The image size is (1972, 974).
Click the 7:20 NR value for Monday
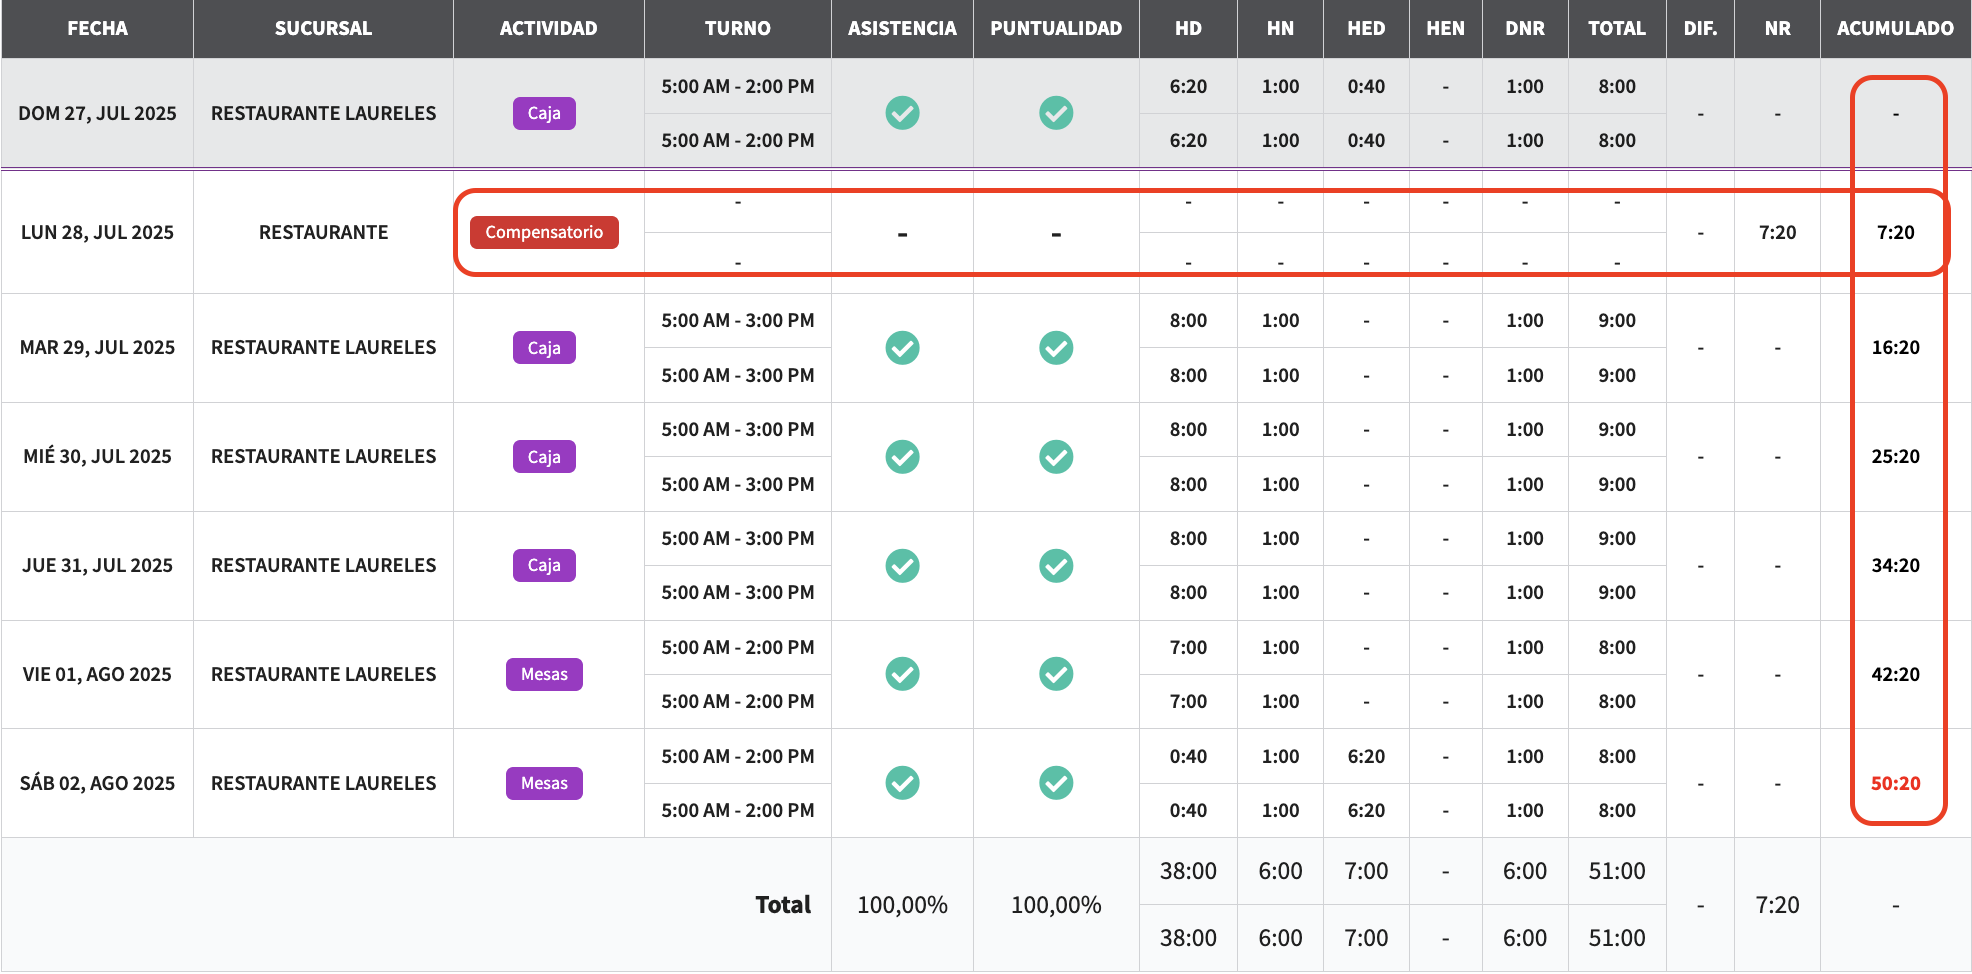tap(1777, 232)
